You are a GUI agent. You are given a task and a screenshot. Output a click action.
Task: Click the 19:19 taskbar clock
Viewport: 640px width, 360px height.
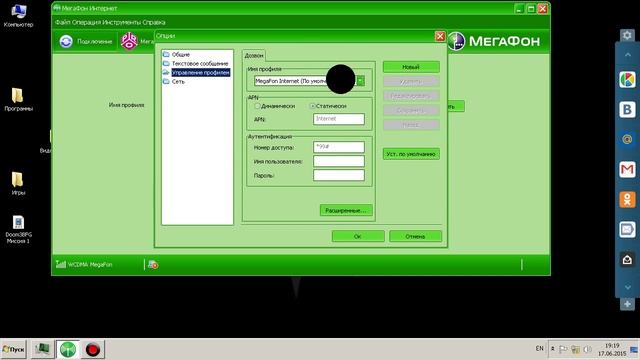pyautogui.click(x=612, y=346)
